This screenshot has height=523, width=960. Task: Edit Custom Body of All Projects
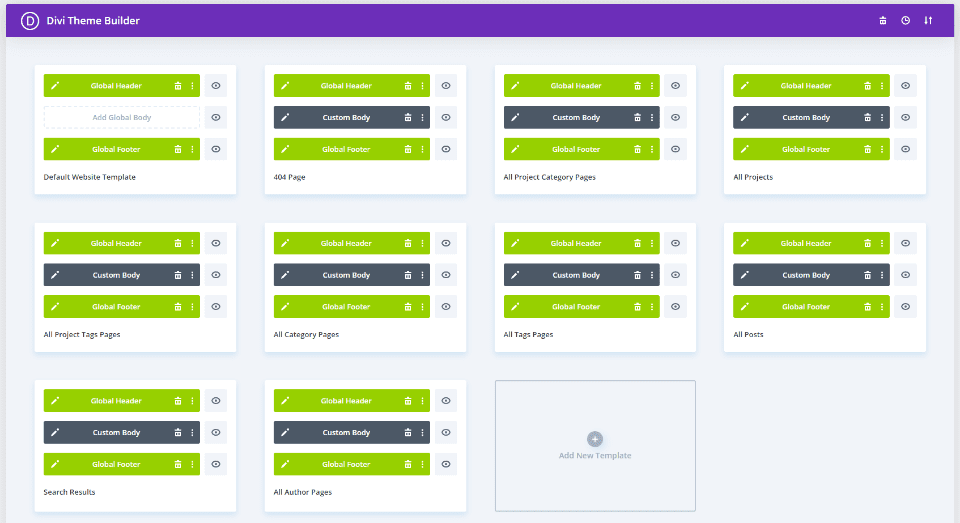[744, 118]
